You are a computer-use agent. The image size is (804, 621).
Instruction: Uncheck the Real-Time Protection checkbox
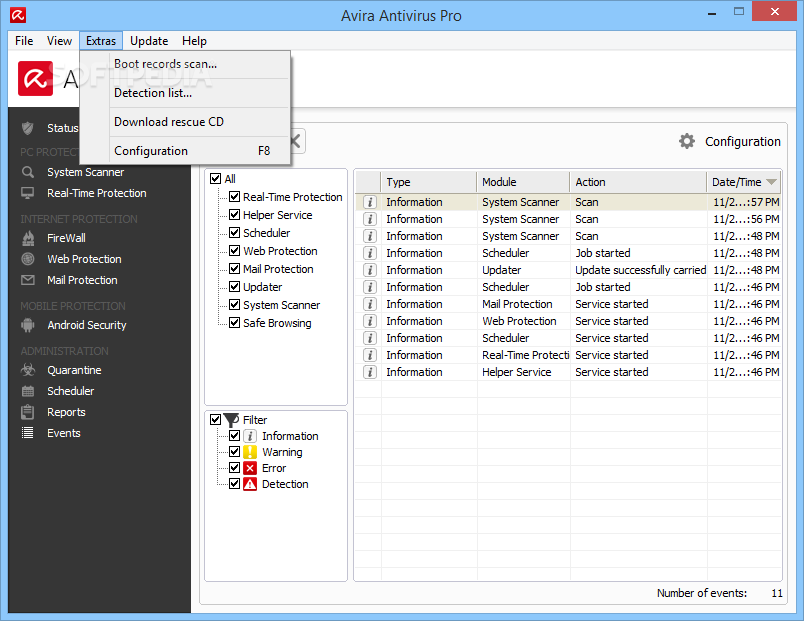(x=234, y=197)
